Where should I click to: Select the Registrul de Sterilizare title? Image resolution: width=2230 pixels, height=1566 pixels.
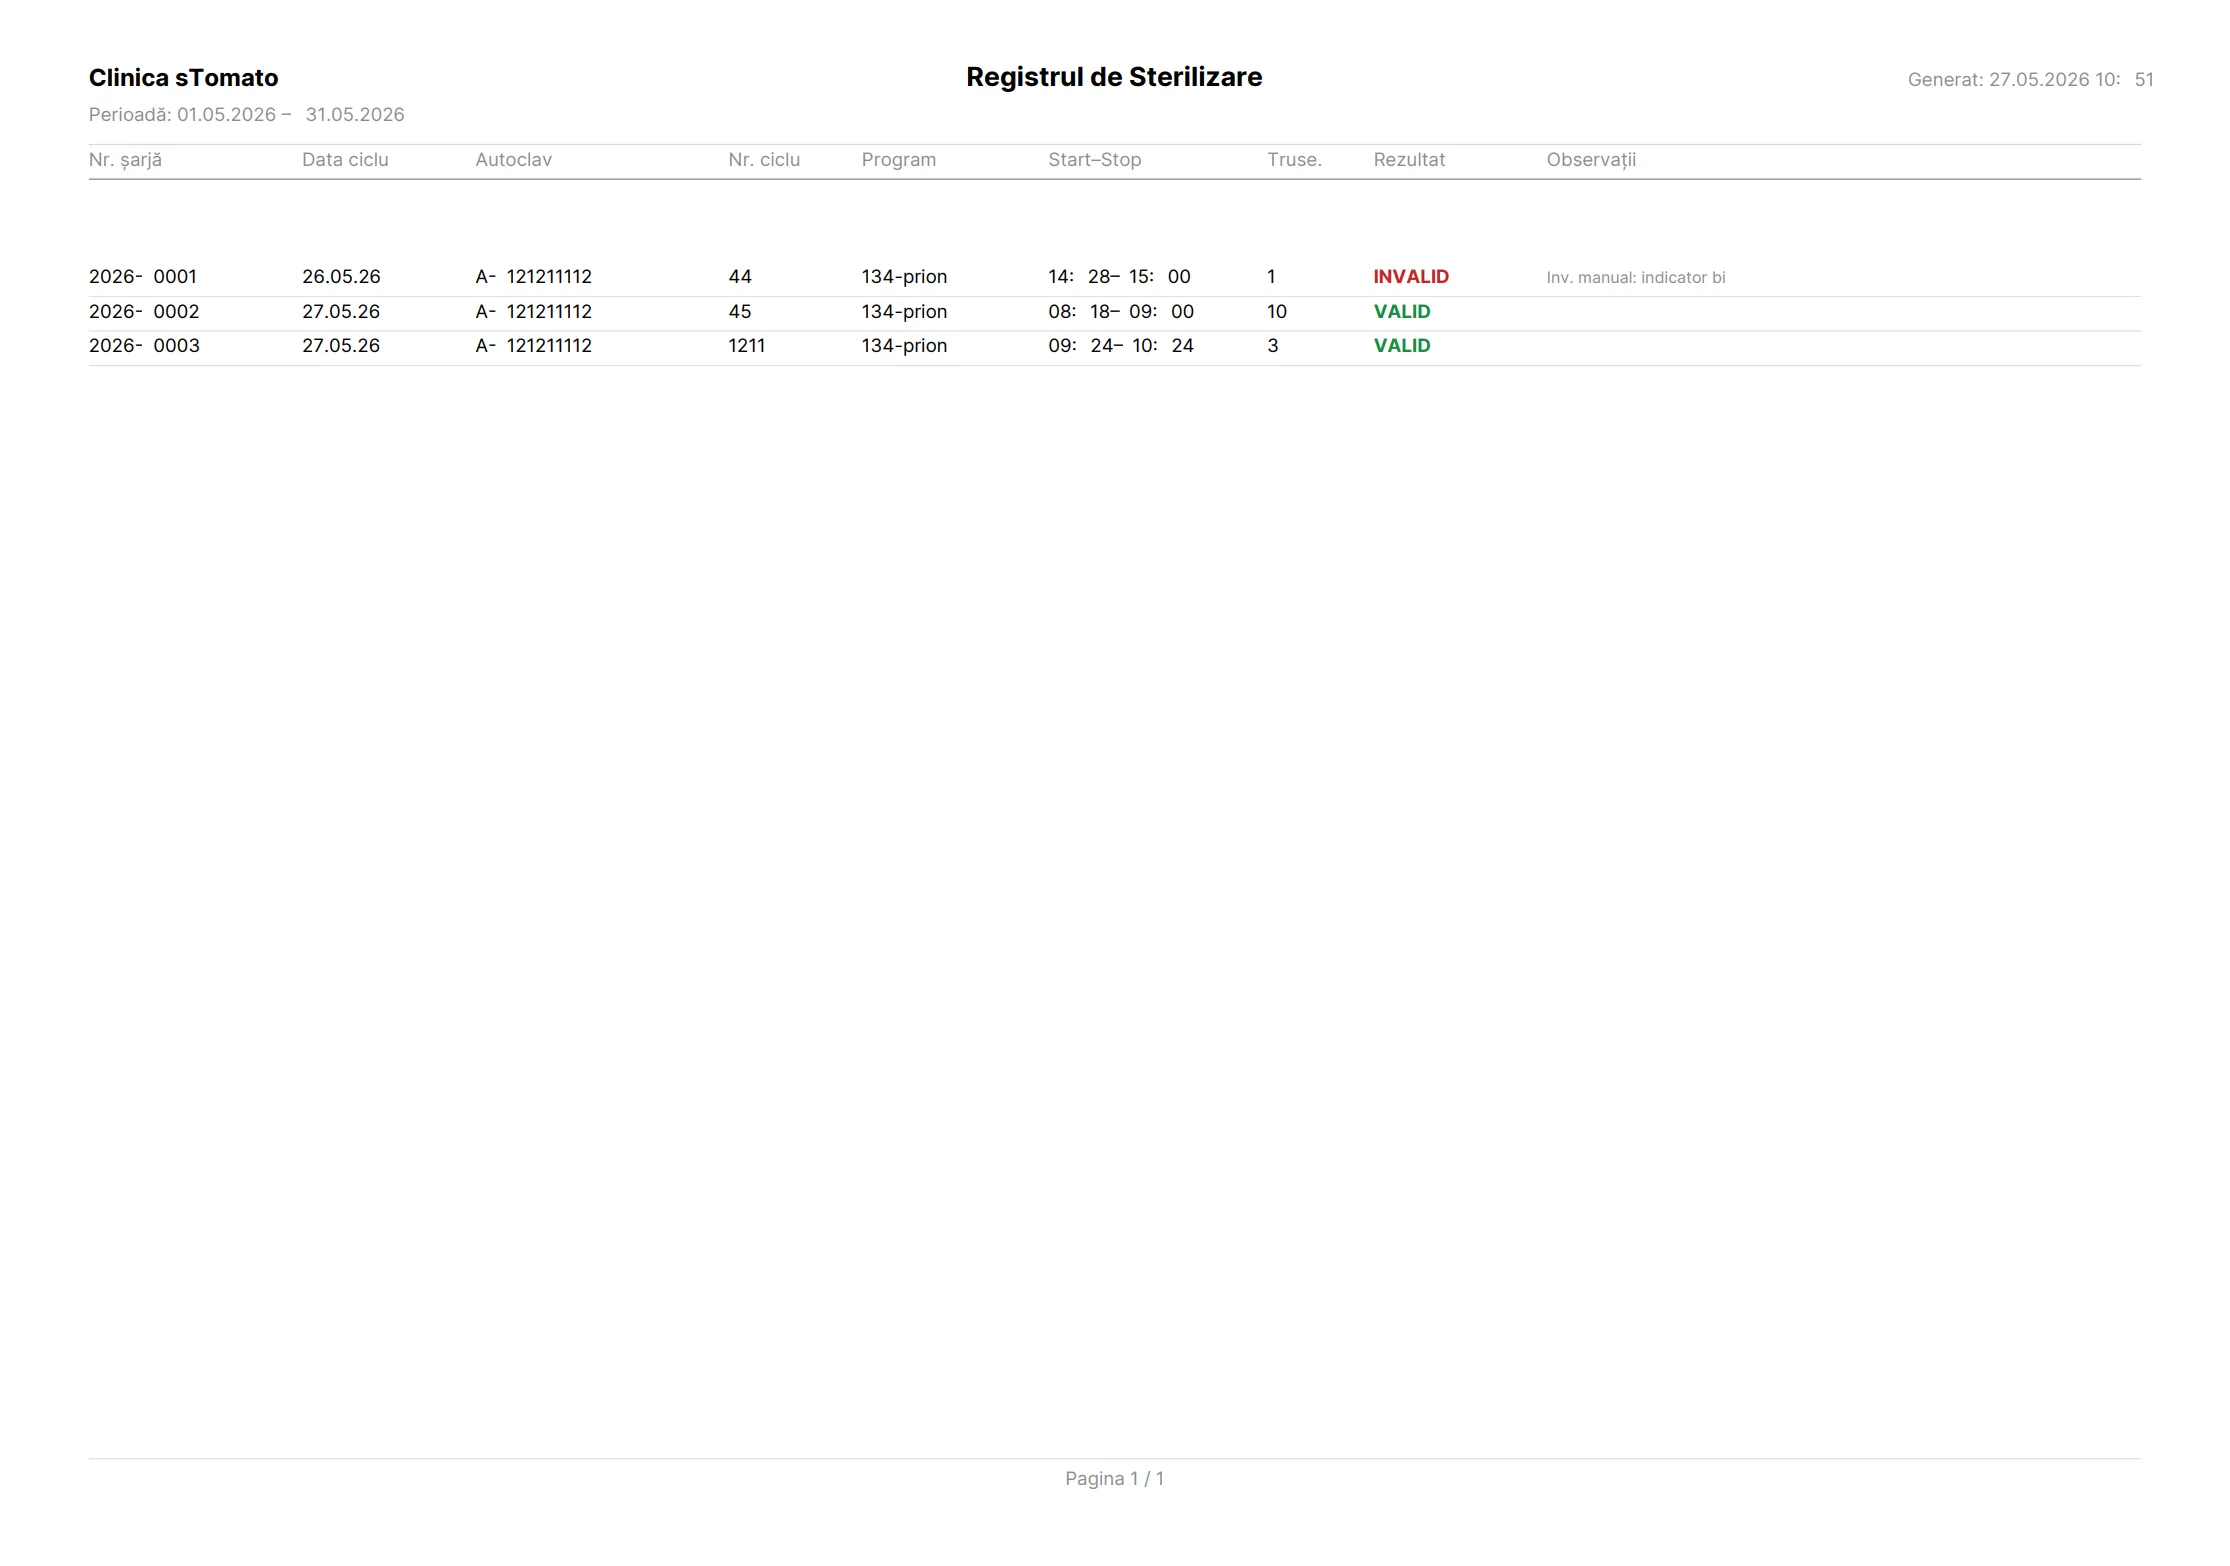pyautogui.click(x=1114, y=77)
